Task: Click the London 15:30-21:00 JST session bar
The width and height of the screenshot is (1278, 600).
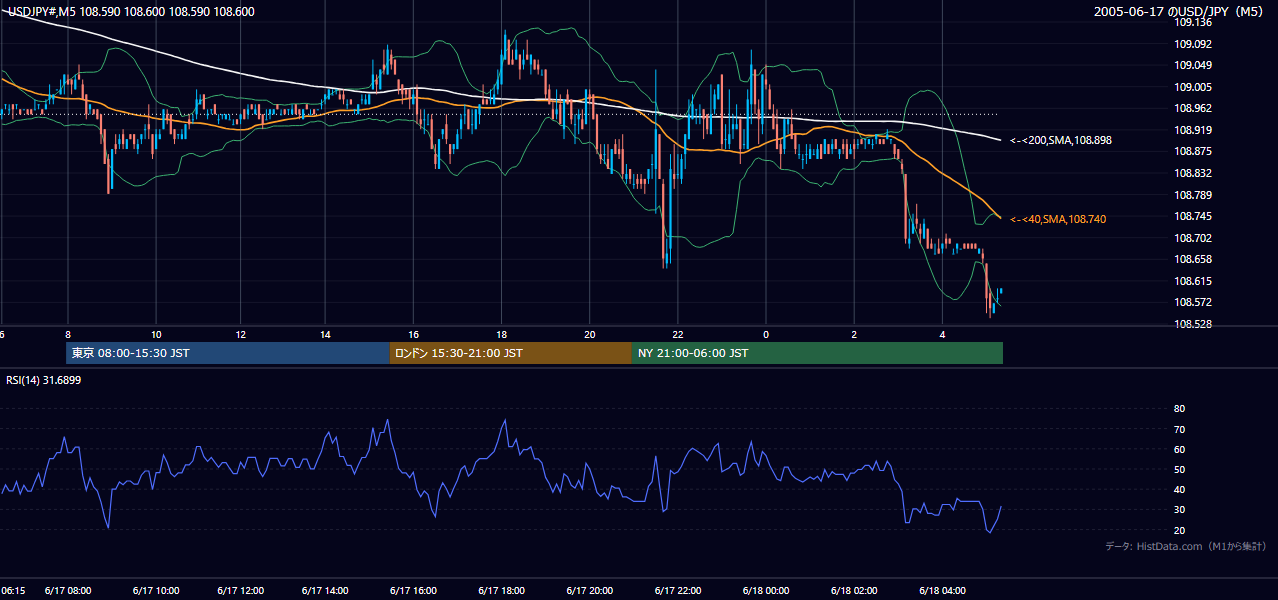Action: tap(511, 353)
